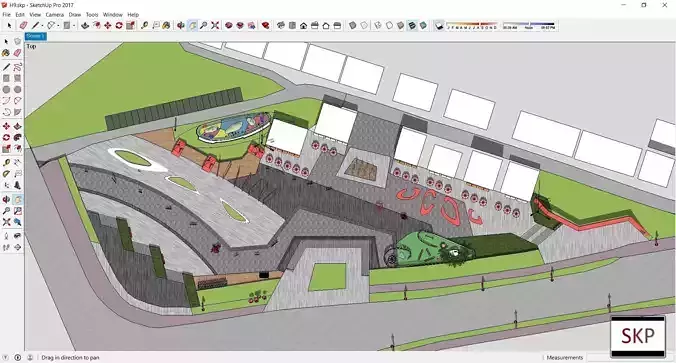This screenshot has height=363, width=676.
Task: Enable Hidden Line face style
Action: (x=389, y=25)
